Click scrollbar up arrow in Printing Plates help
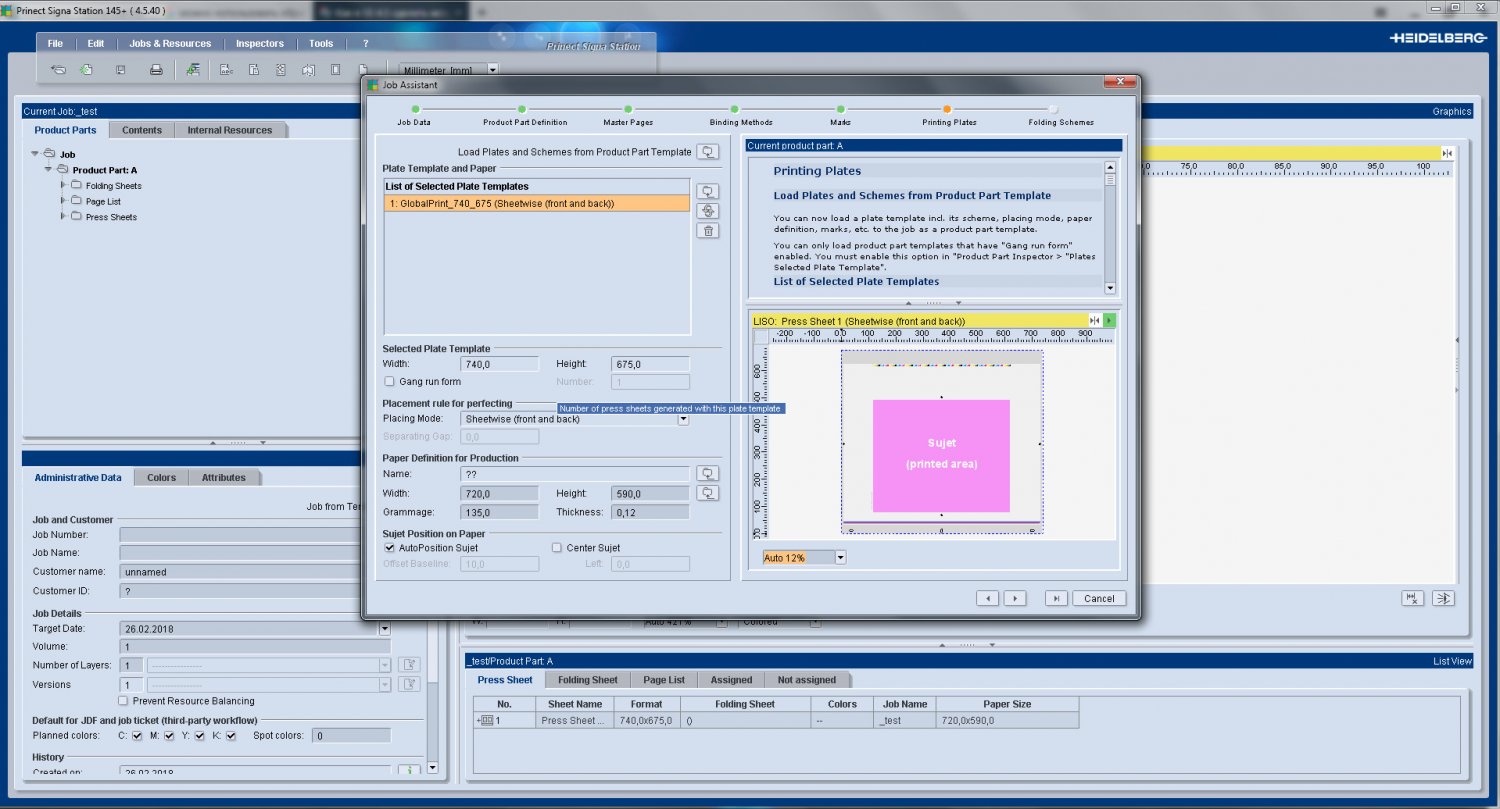This screenshot has height=809, width=1500. pos(1109,167)
